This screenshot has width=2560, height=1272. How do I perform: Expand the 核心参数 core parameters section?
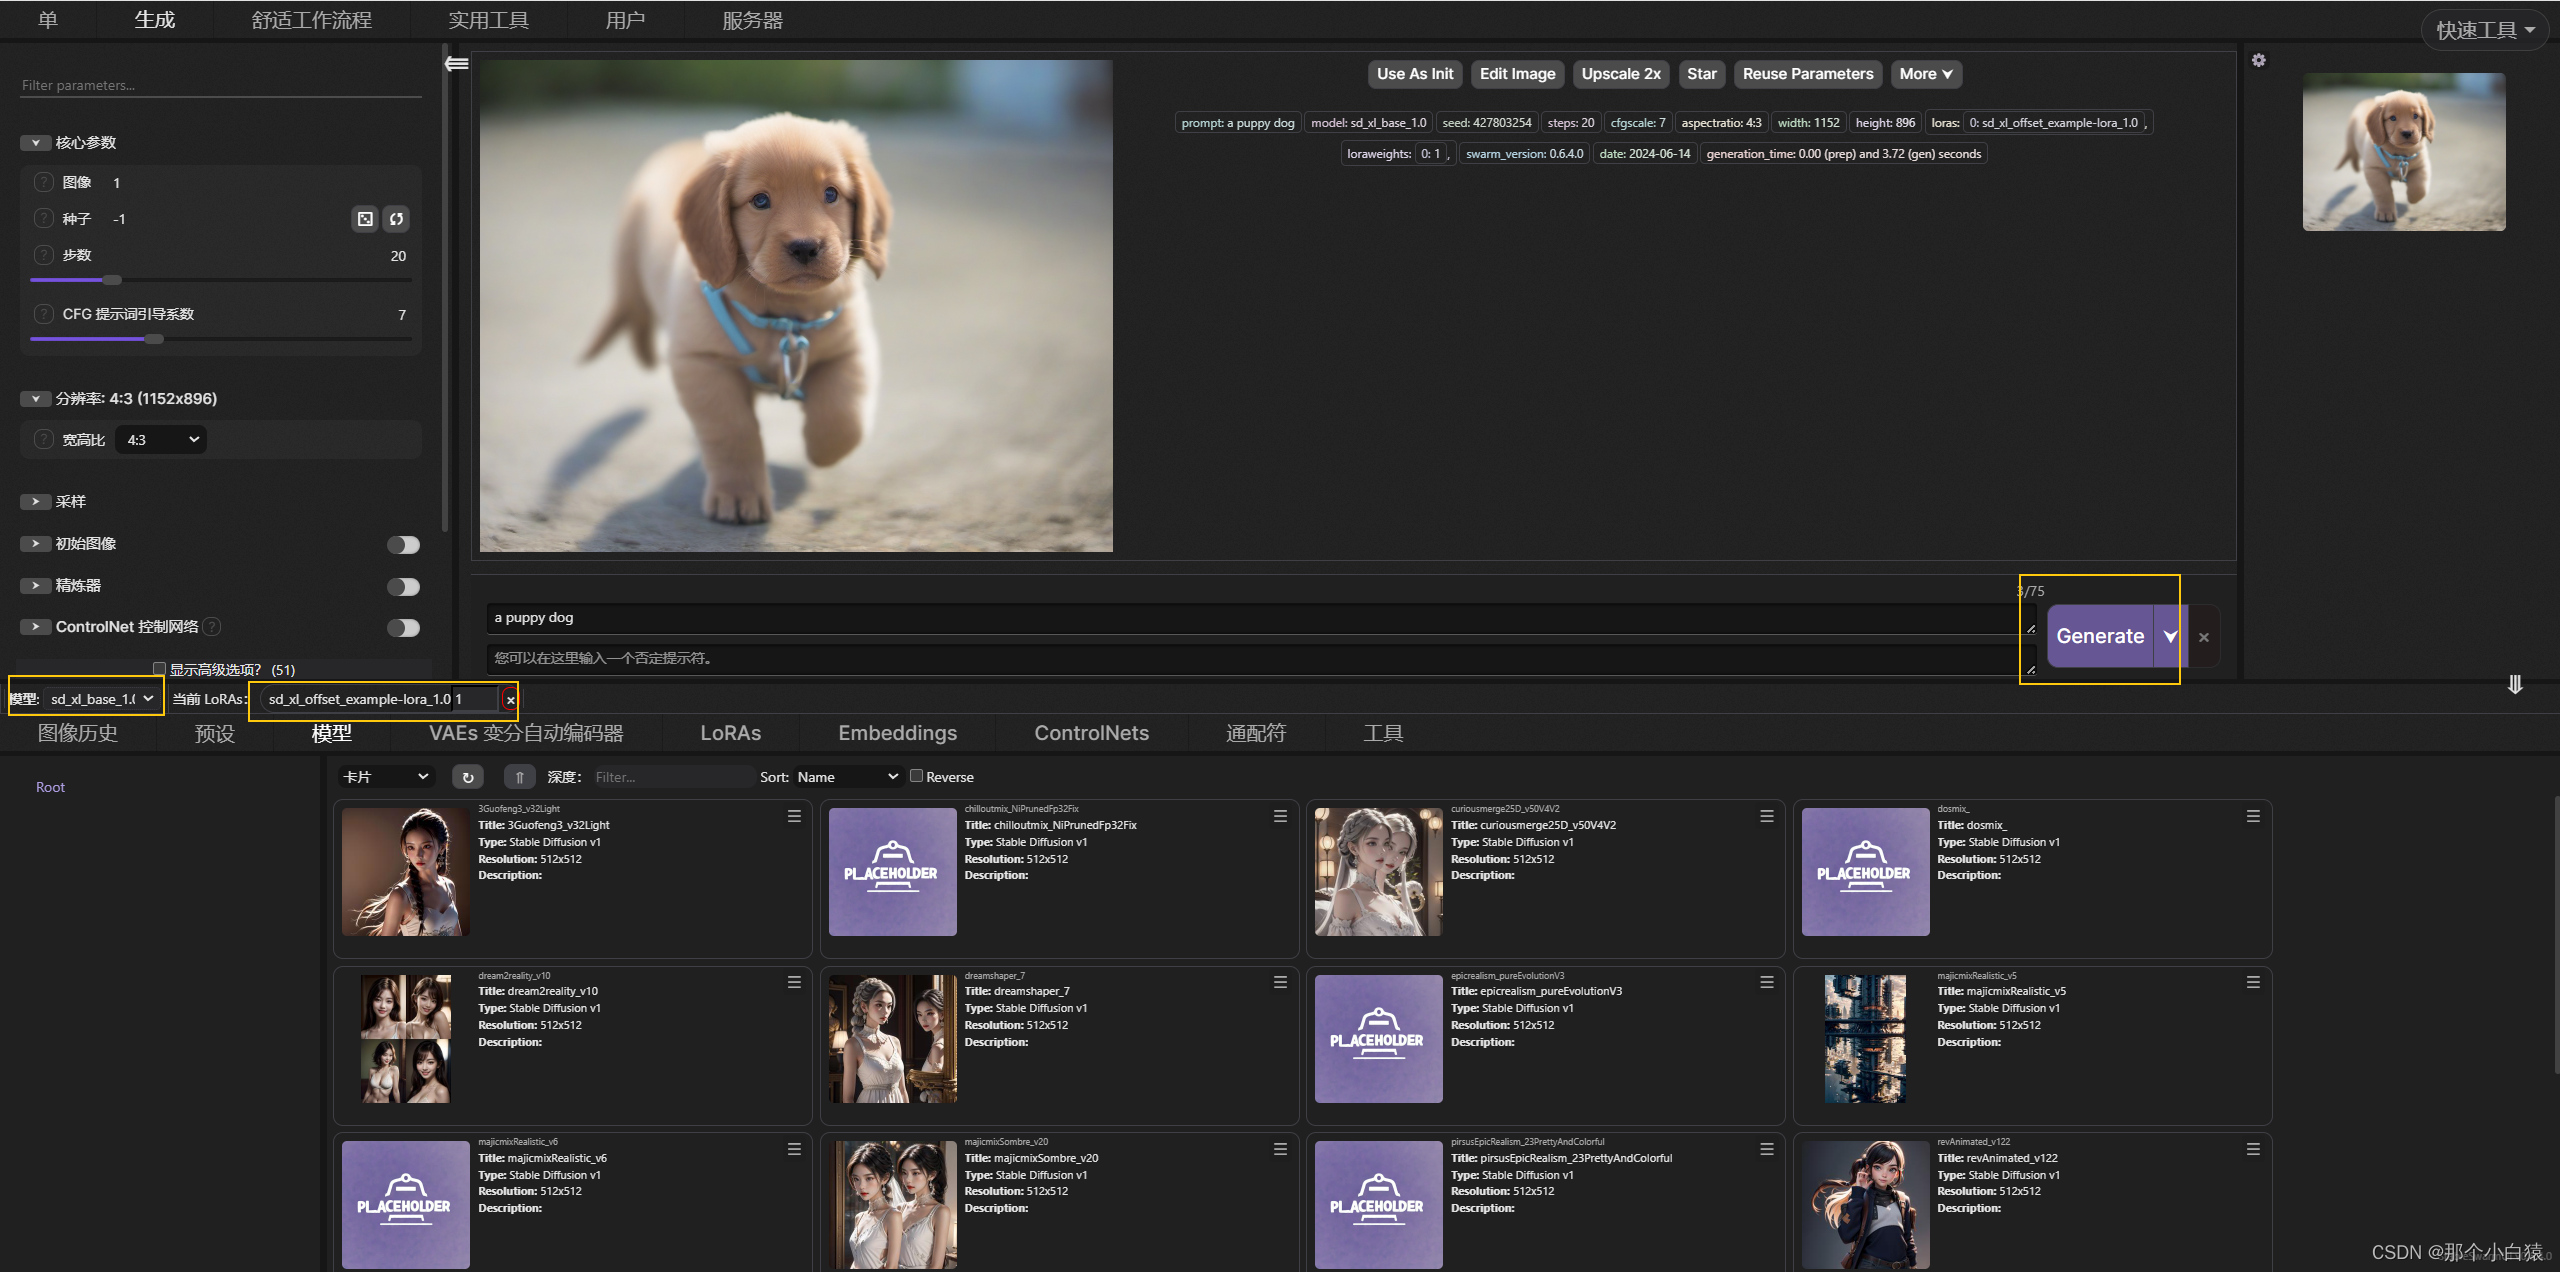(x=34, y=142)
